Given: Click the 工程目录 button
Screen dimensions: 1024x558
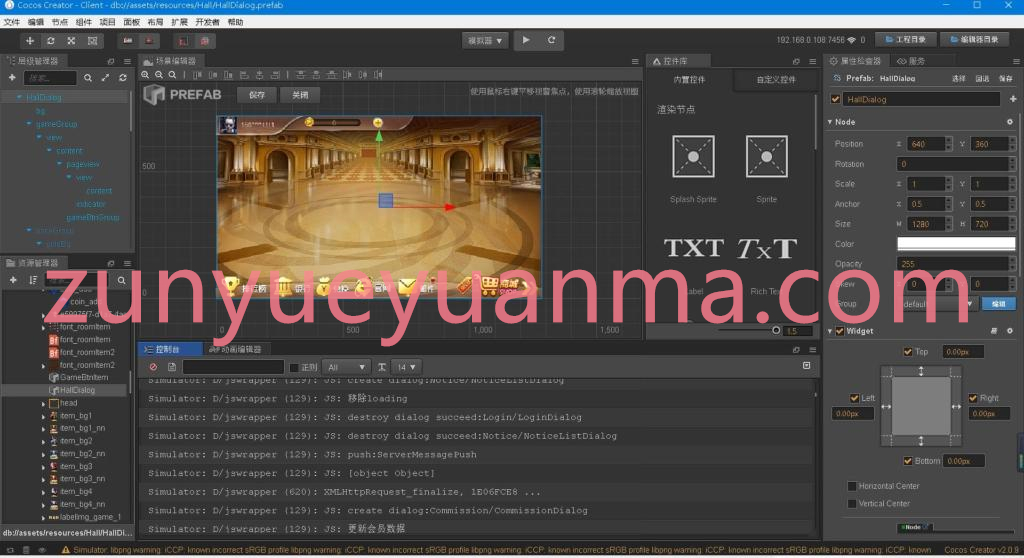Looking at the screenshot, I should tap(906, 40).
